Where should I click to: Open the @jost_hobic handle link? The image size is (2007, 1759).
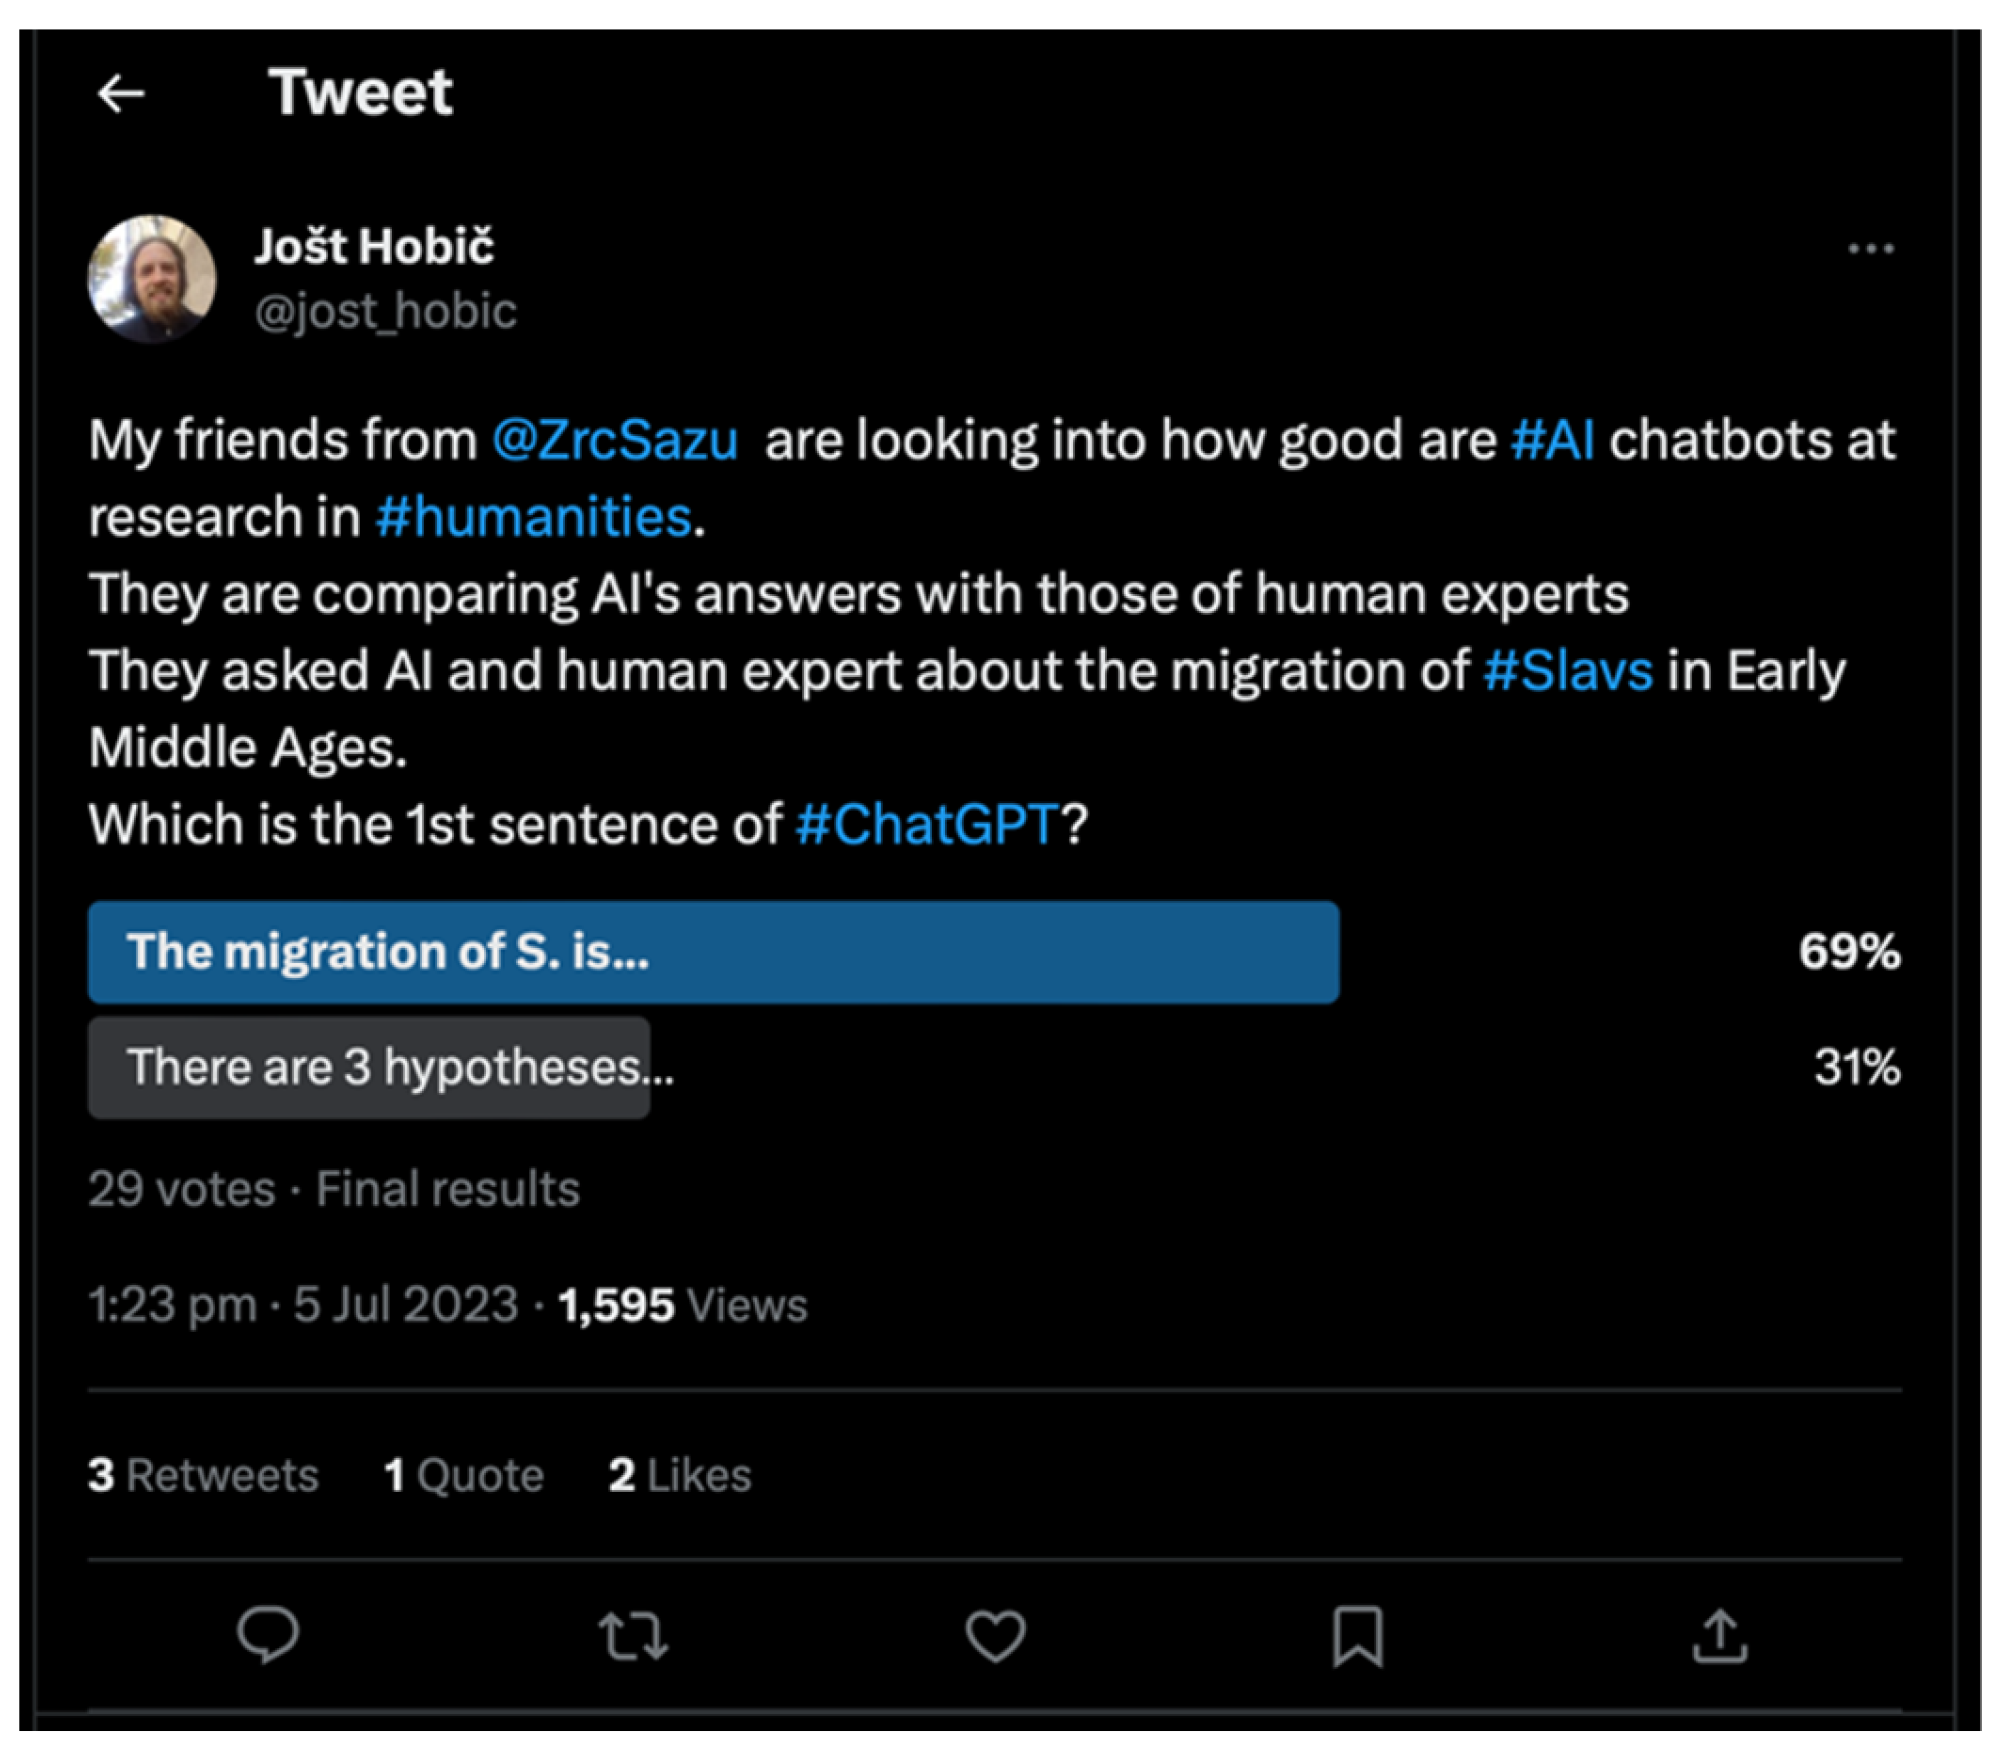pos(385,311)
